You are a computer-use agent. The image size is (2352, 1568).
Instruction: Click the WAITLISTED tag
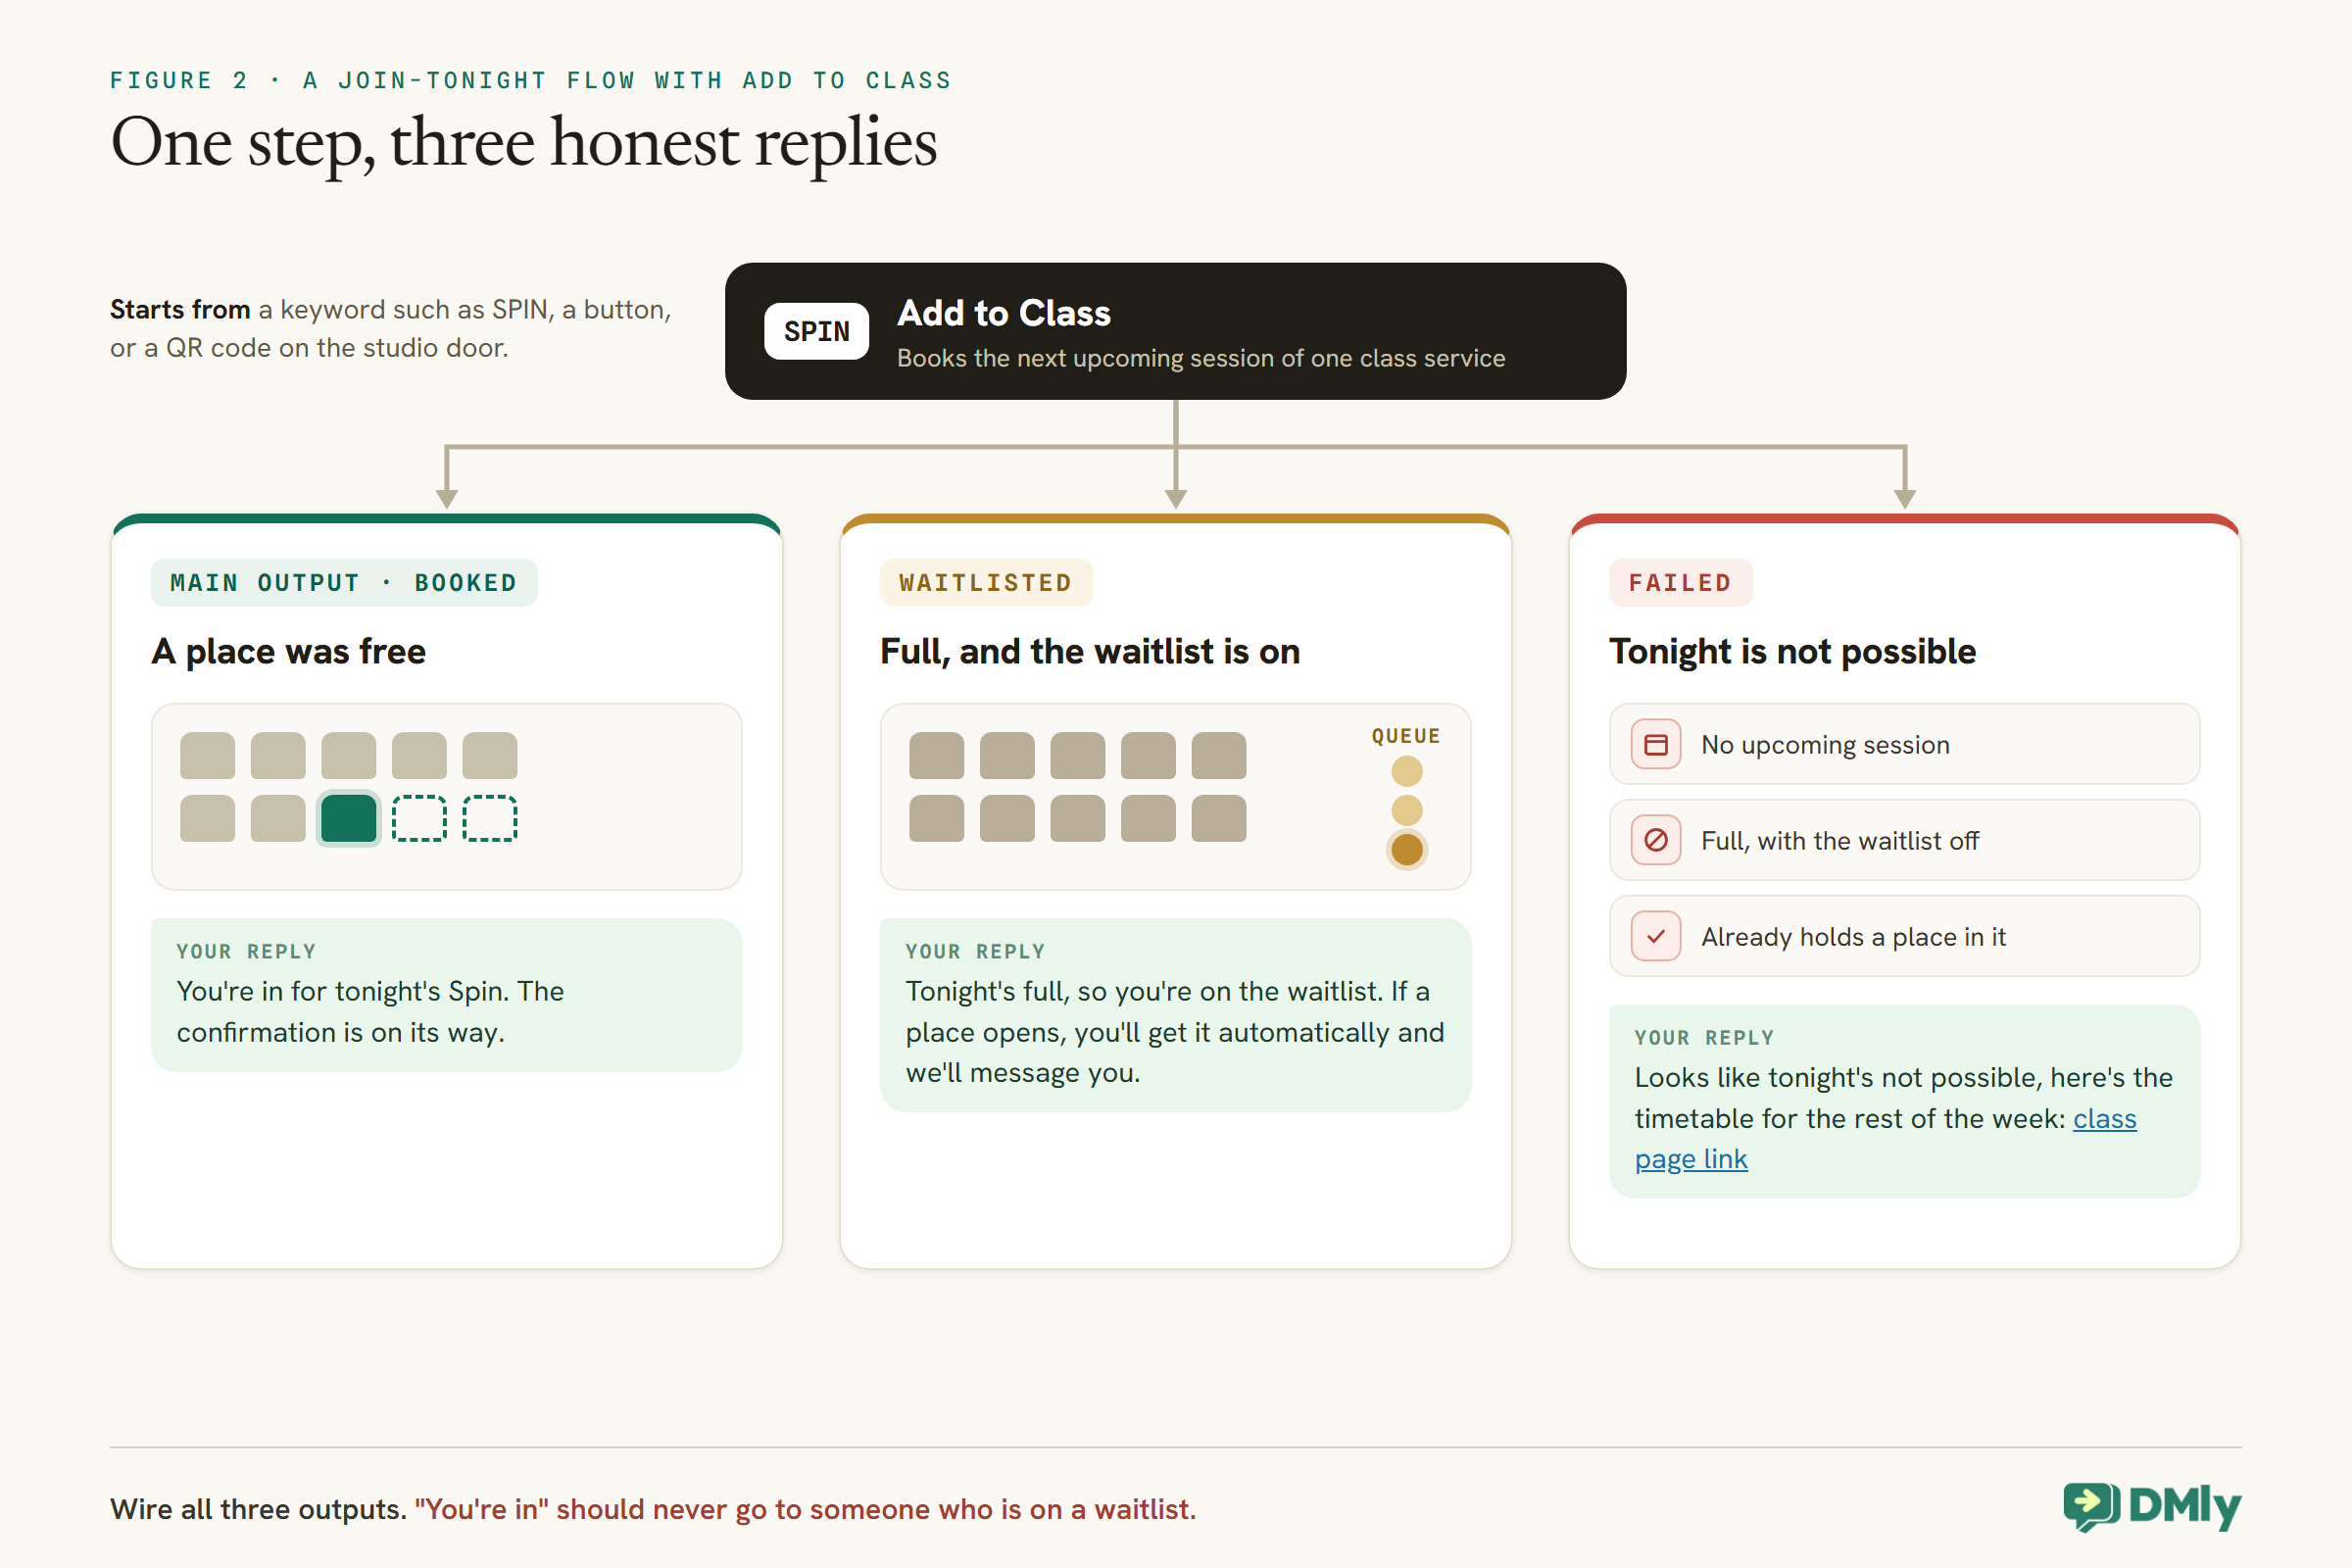coord(986,583)
